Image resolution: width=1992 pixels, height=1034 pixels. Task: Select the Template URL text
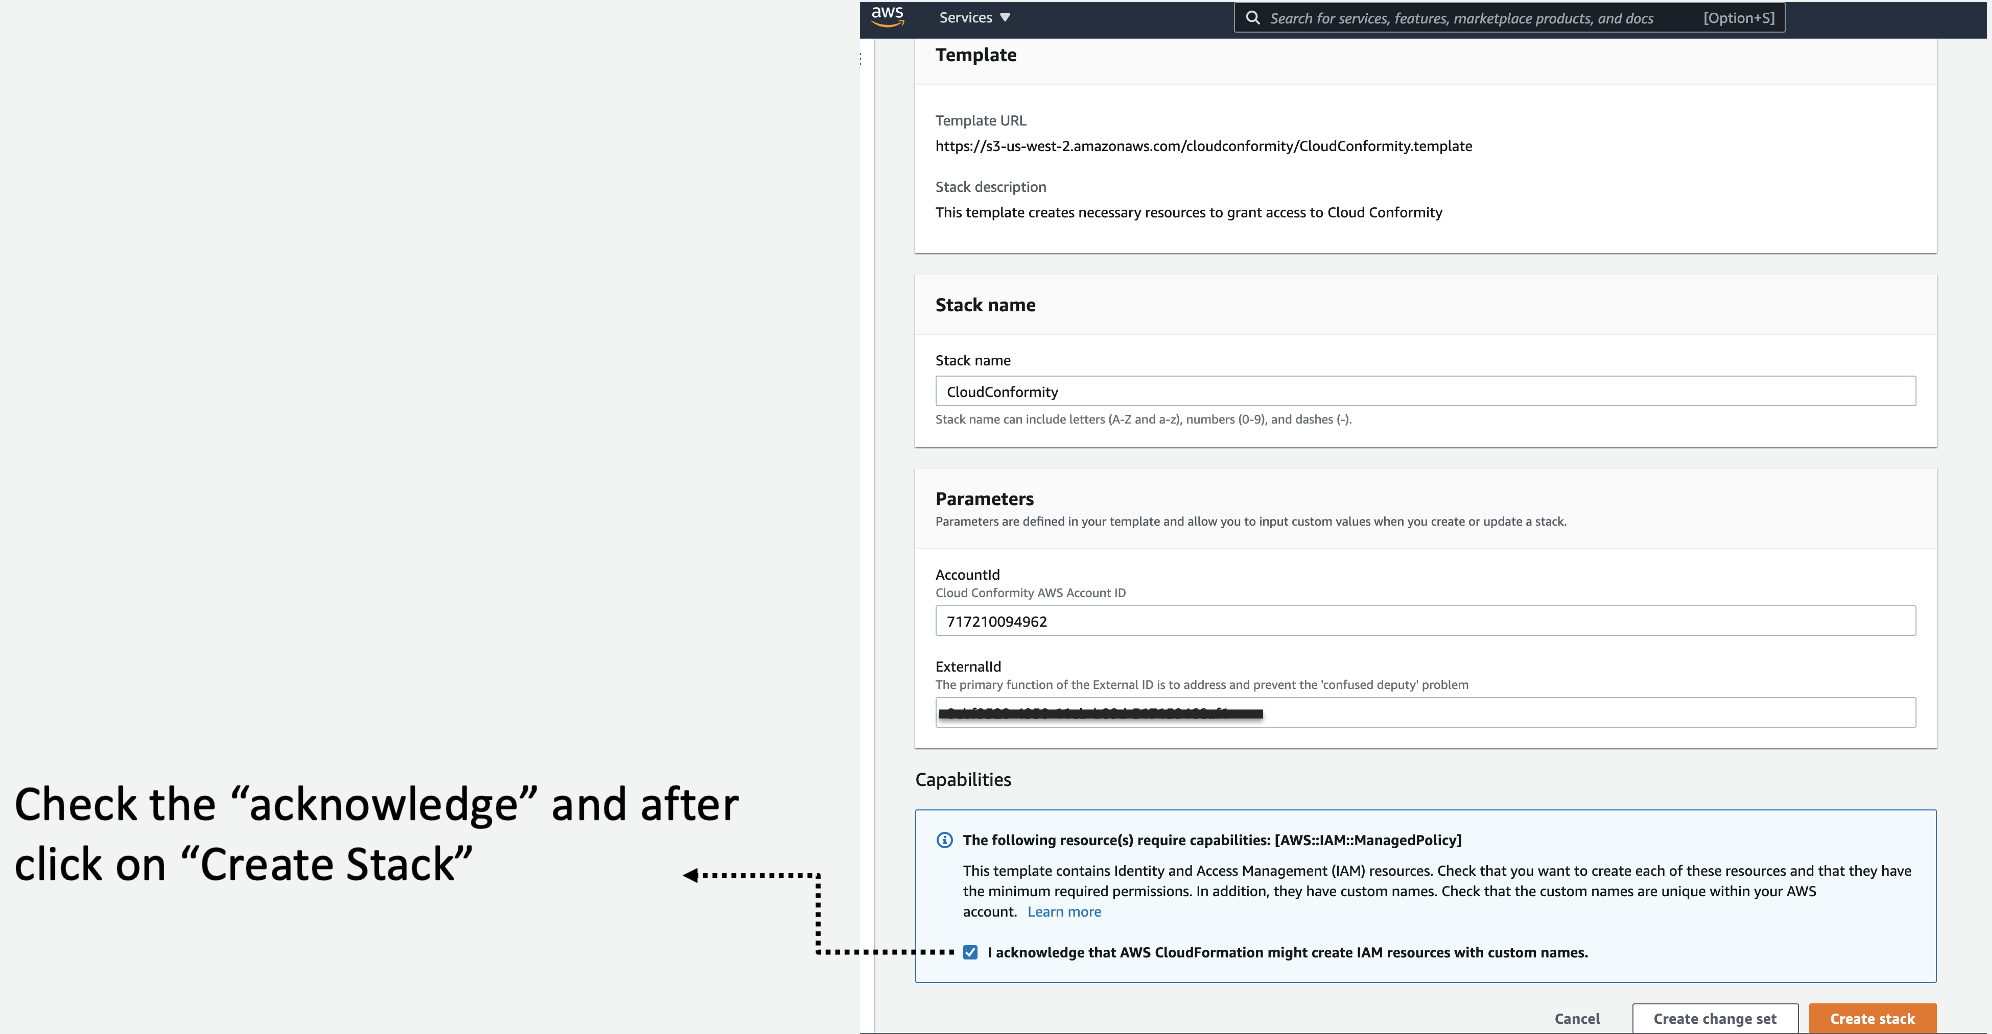click(x=1204, y=146)
